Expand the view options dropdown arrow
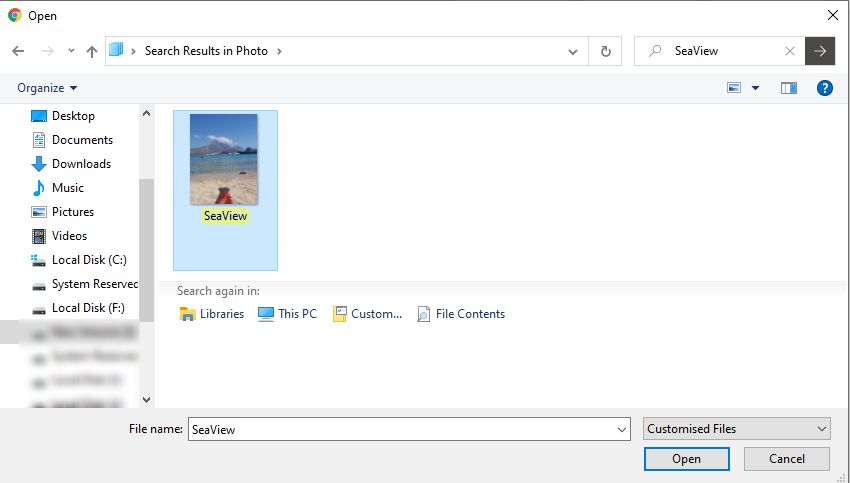 click(x=755, y=88)
